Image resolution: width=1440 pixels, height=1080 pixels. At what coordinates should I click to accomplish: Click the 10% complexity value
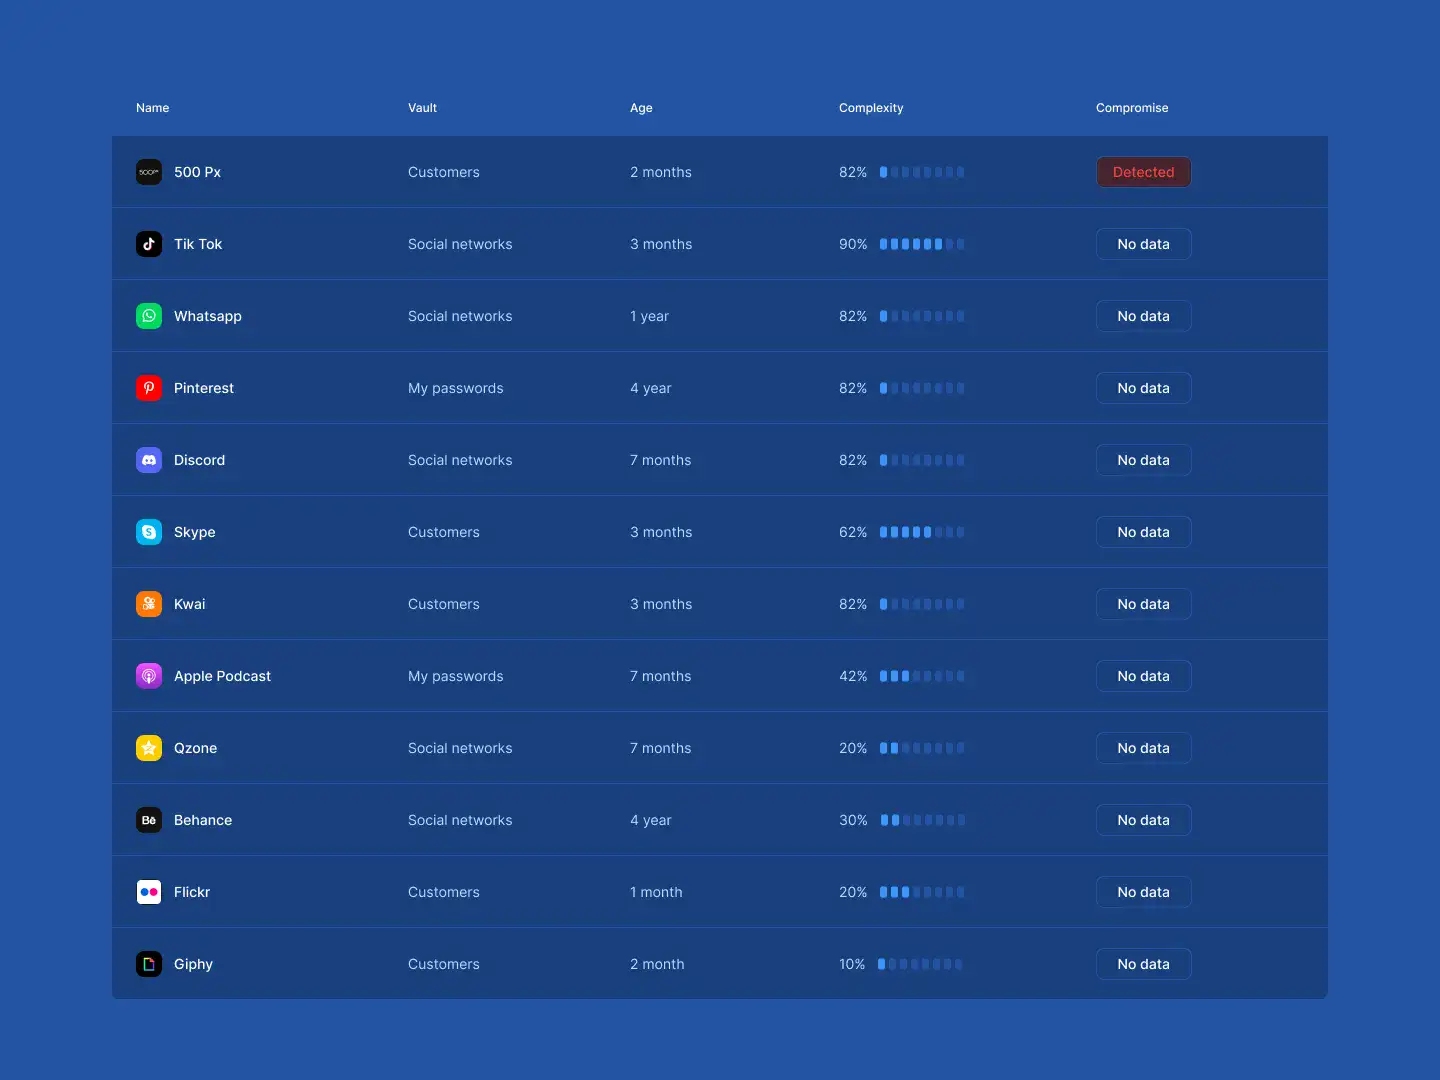(x=852, y=964)
